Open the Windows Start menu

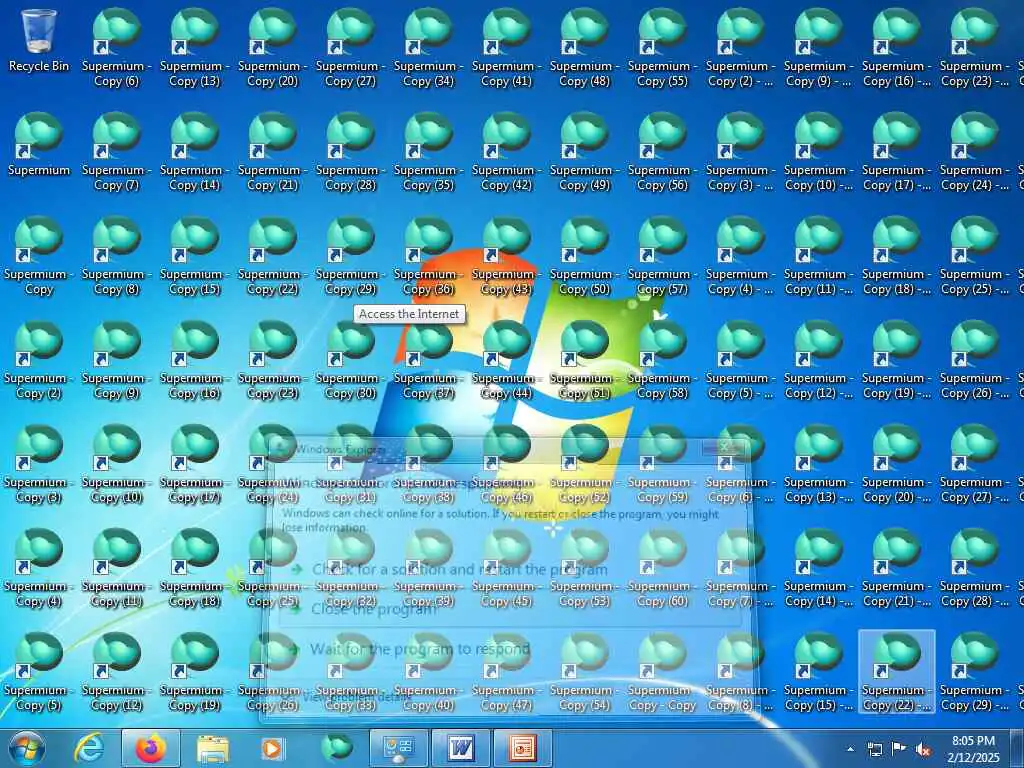(x=26, y=749)
